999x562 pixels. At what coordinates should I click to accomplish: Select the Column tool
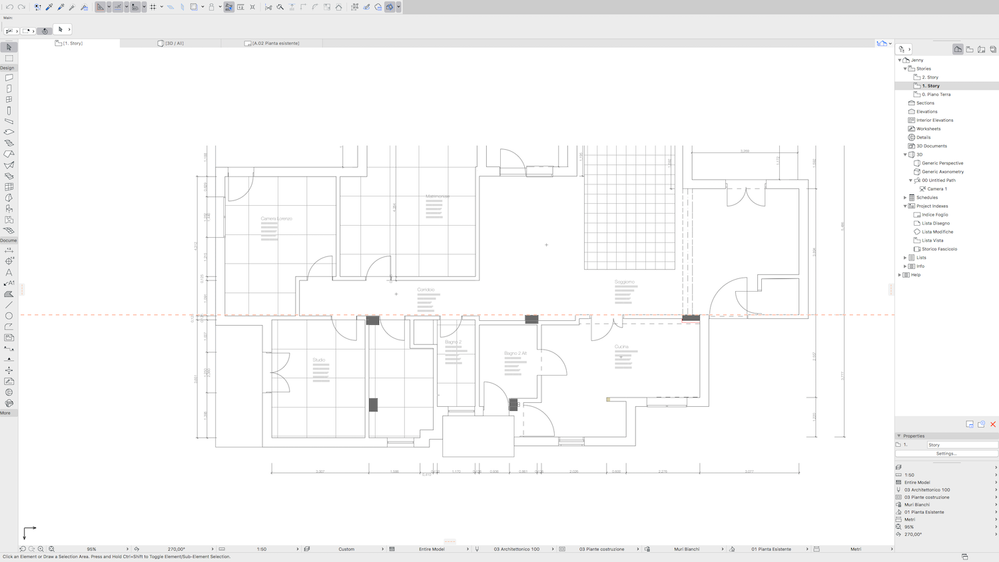[x=9, y=110]
